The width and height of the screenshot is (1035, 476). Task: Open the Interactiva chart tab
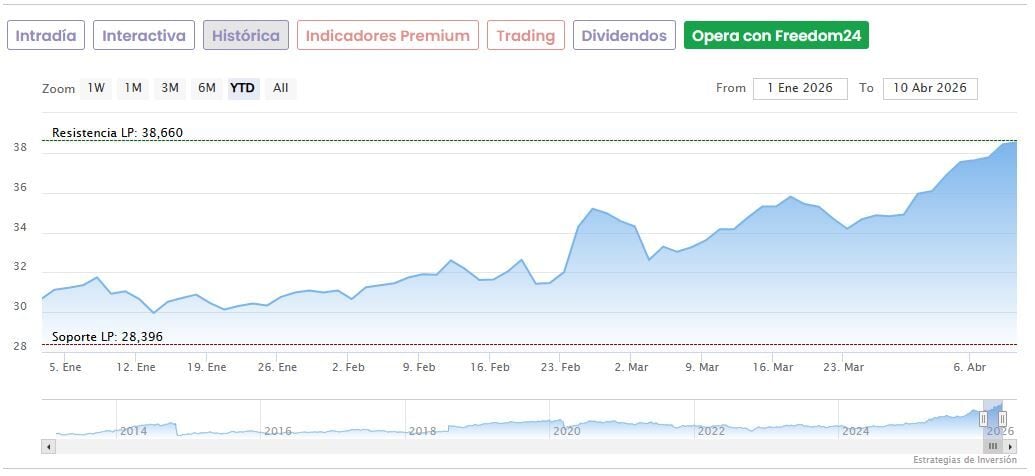[x=144, y=36]
